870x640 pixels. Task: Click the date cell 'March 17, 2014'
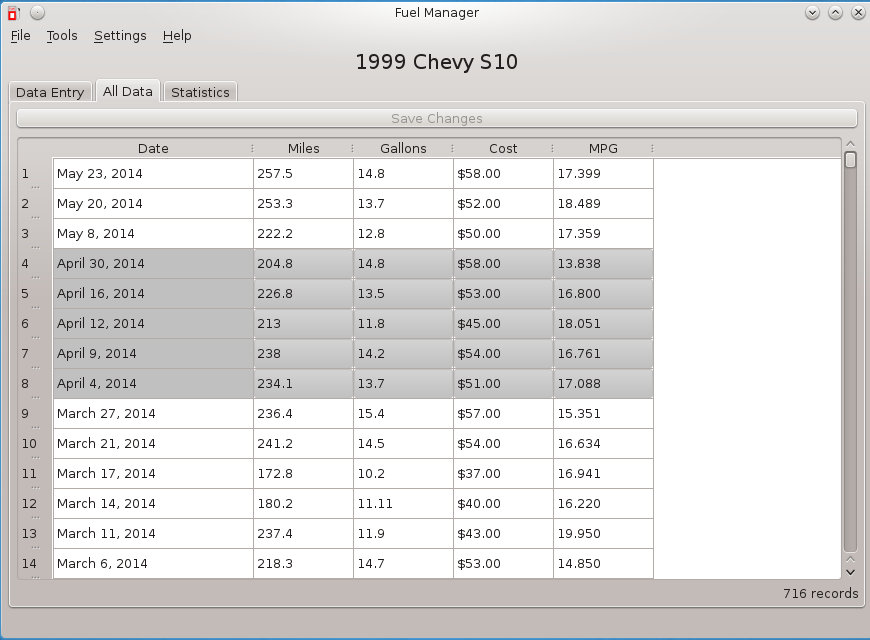tap(153, 473)
